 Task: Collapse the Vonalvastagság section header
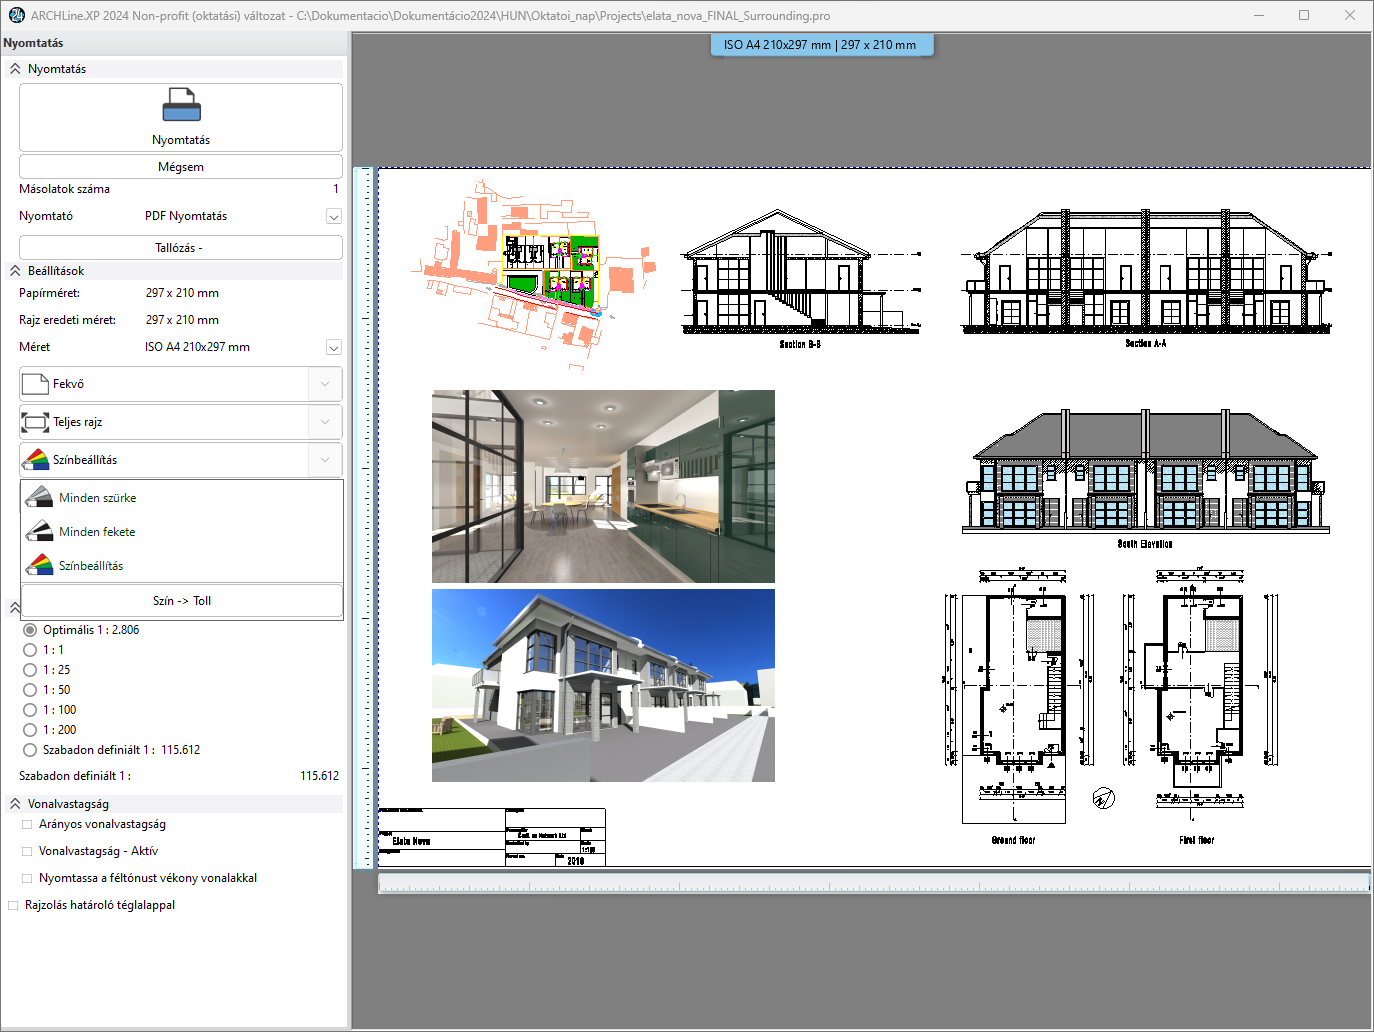(15, 804)
